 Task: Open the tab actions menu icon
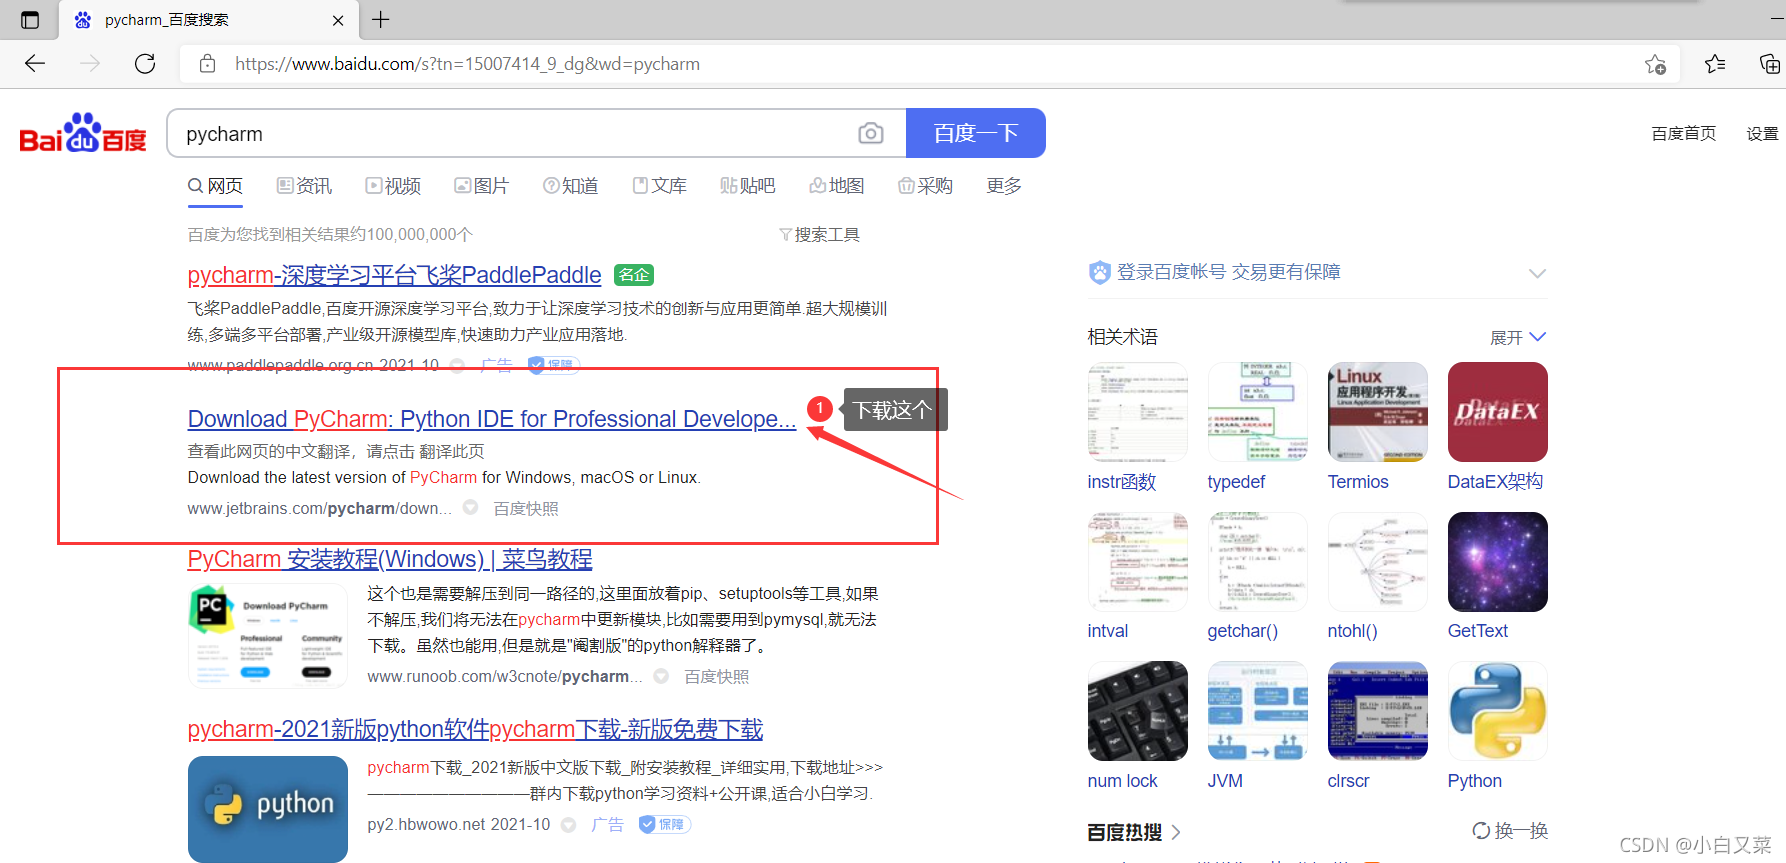(30, 20)
